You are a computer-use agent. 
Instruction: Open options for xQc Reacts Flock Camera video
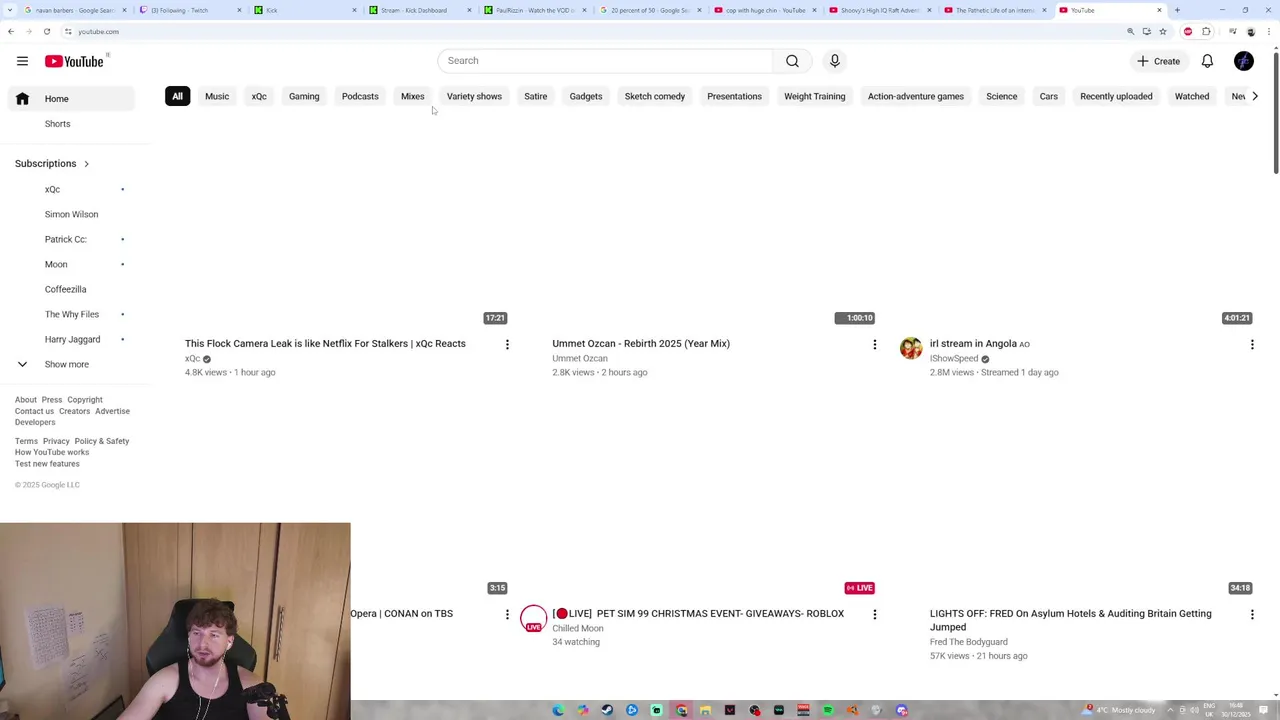(x=507, y=344)
